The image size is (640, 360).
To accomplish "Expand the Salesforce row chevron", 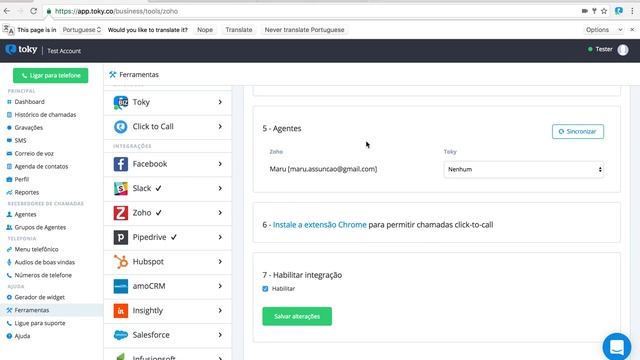I will click(220, 335).
